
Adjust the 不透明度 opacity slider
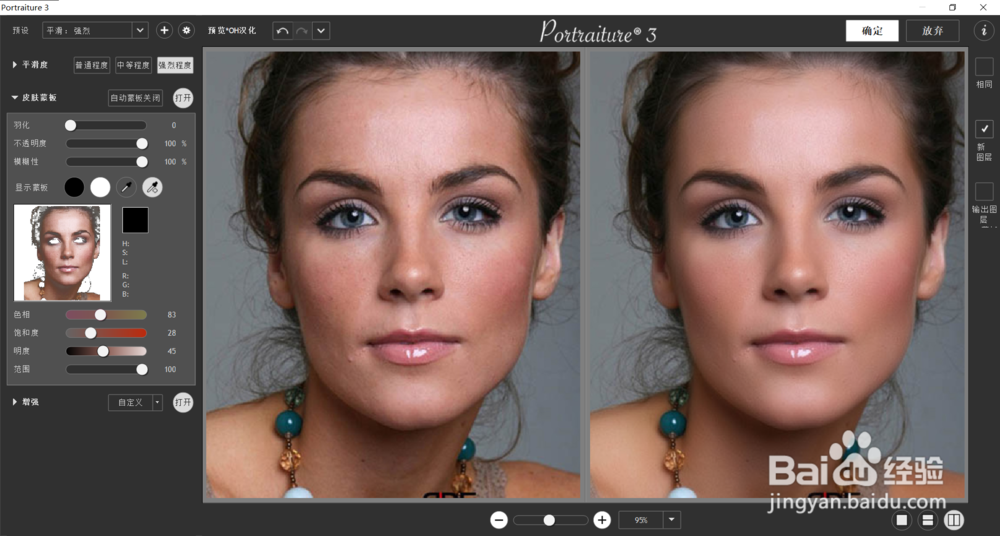(106, 144)
